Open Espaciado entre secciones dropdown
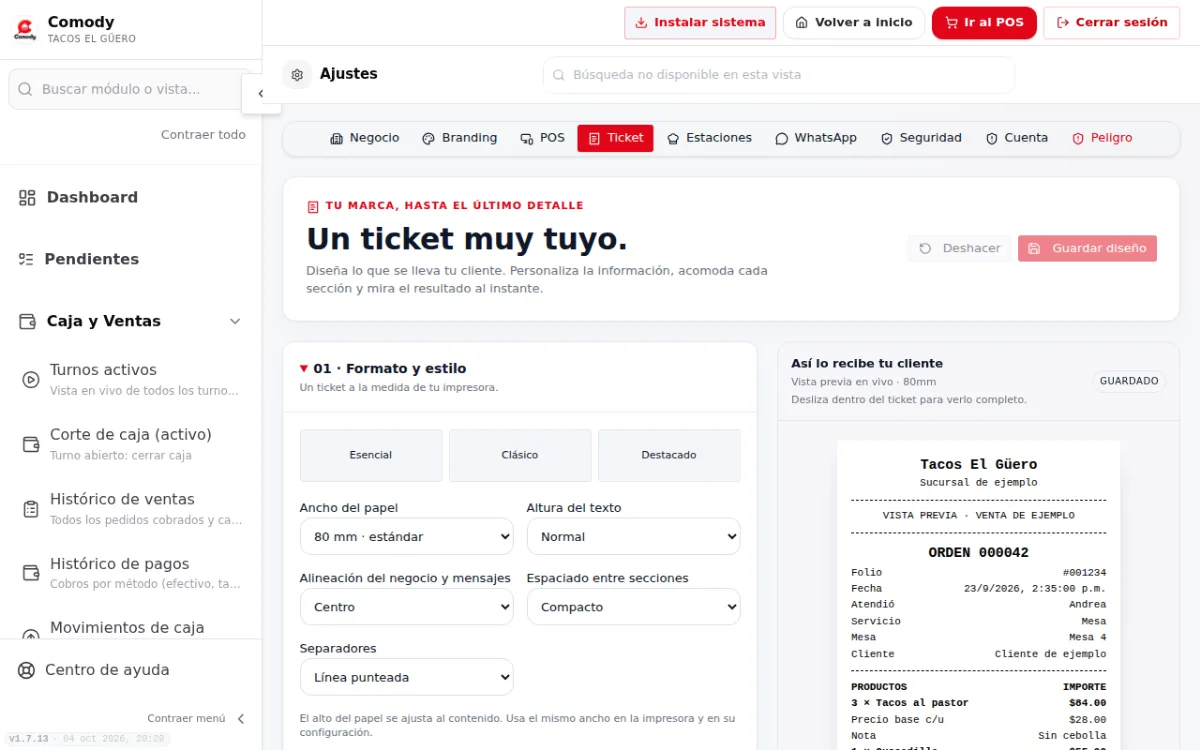Viewport: 1200px width, 750px height. click(x=634, y=607)
